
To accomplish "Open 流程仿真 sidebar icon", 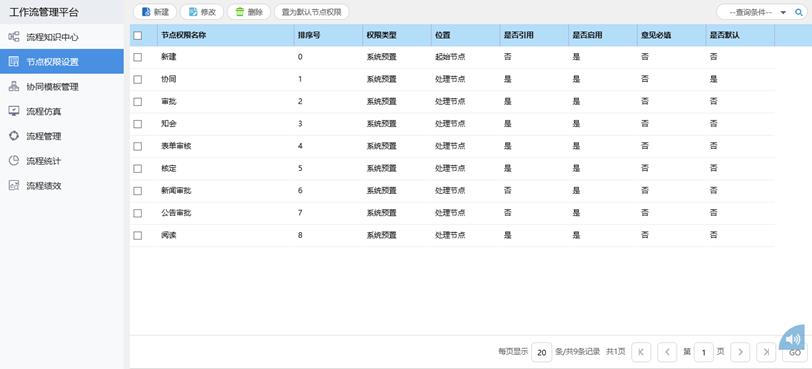I will (x=14, y=111).
